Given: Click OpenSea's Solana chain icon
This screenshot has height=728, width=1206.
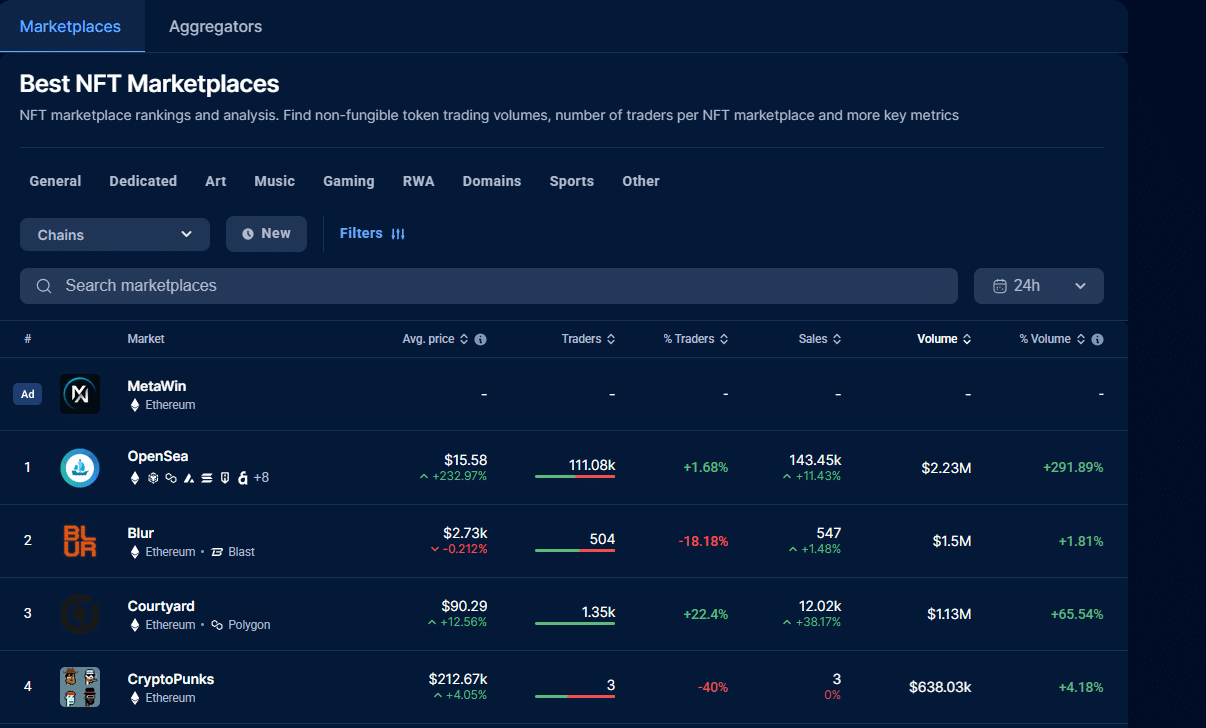Looking at the screenshot, I should (207, 478).
